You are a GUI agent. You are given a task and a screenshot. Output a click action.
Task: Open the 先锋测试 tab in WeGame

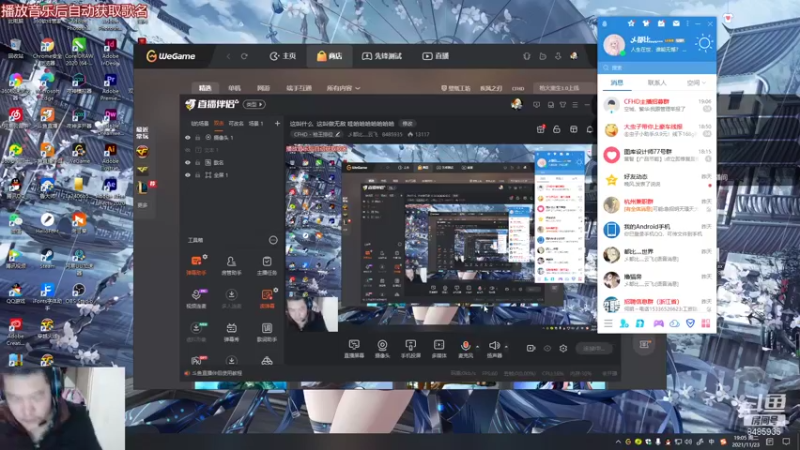[382, 56]
